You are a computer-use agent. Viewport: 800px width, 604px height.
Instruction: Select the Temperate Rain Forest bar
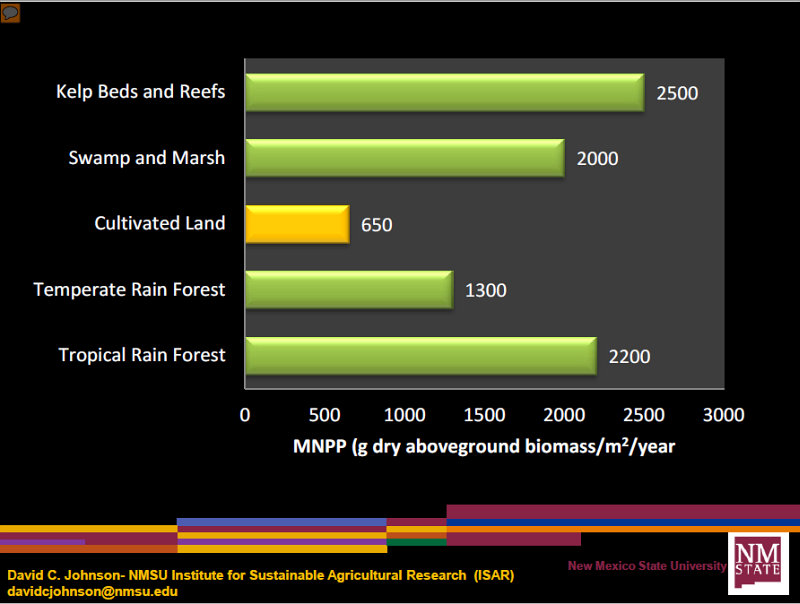coord(348,290)
